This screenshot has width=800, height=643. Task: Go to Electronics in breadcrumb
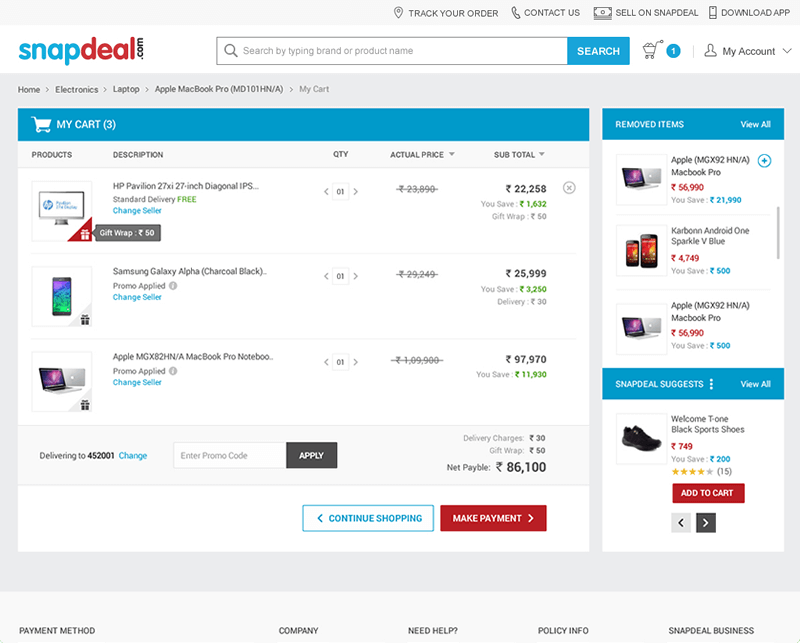click(77, 90)
